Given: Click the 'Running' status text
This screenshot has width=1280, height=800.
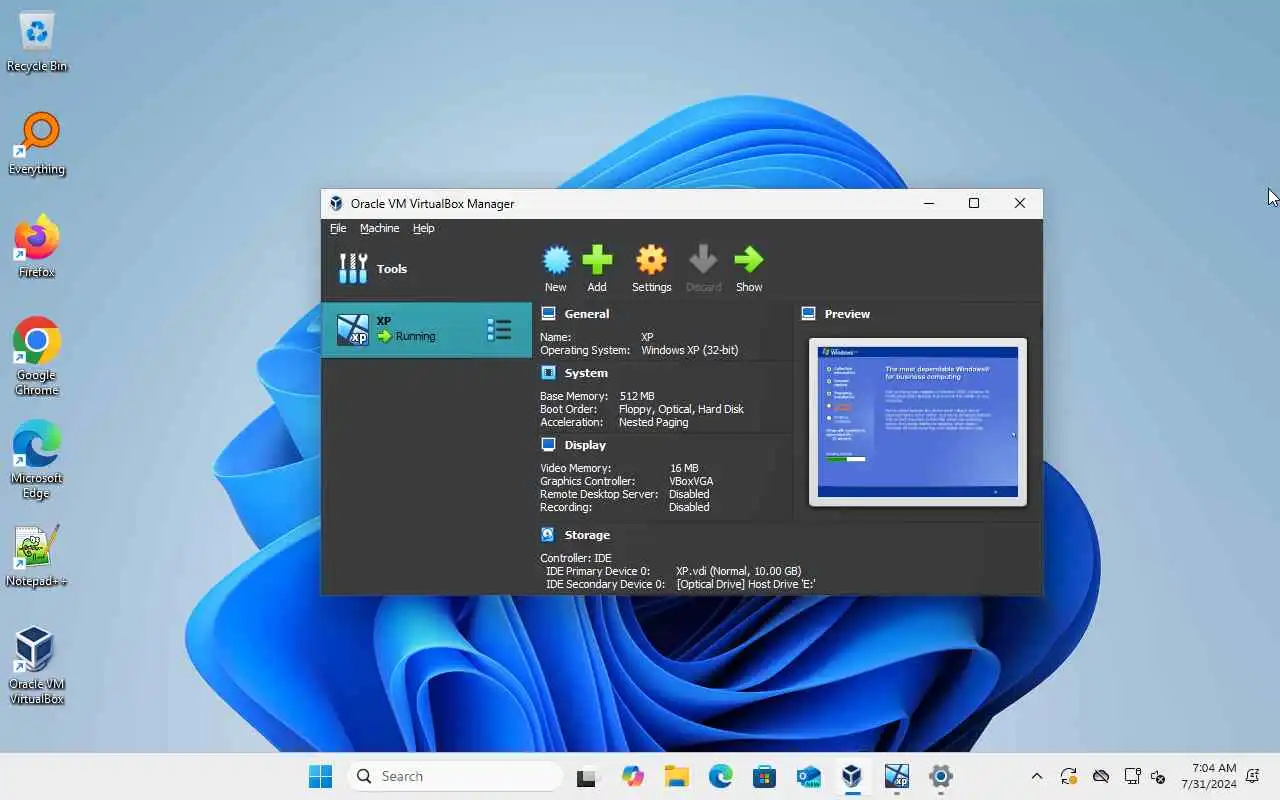Looking at the screenshot, I should pyautogui.click(x=415, y=337).
